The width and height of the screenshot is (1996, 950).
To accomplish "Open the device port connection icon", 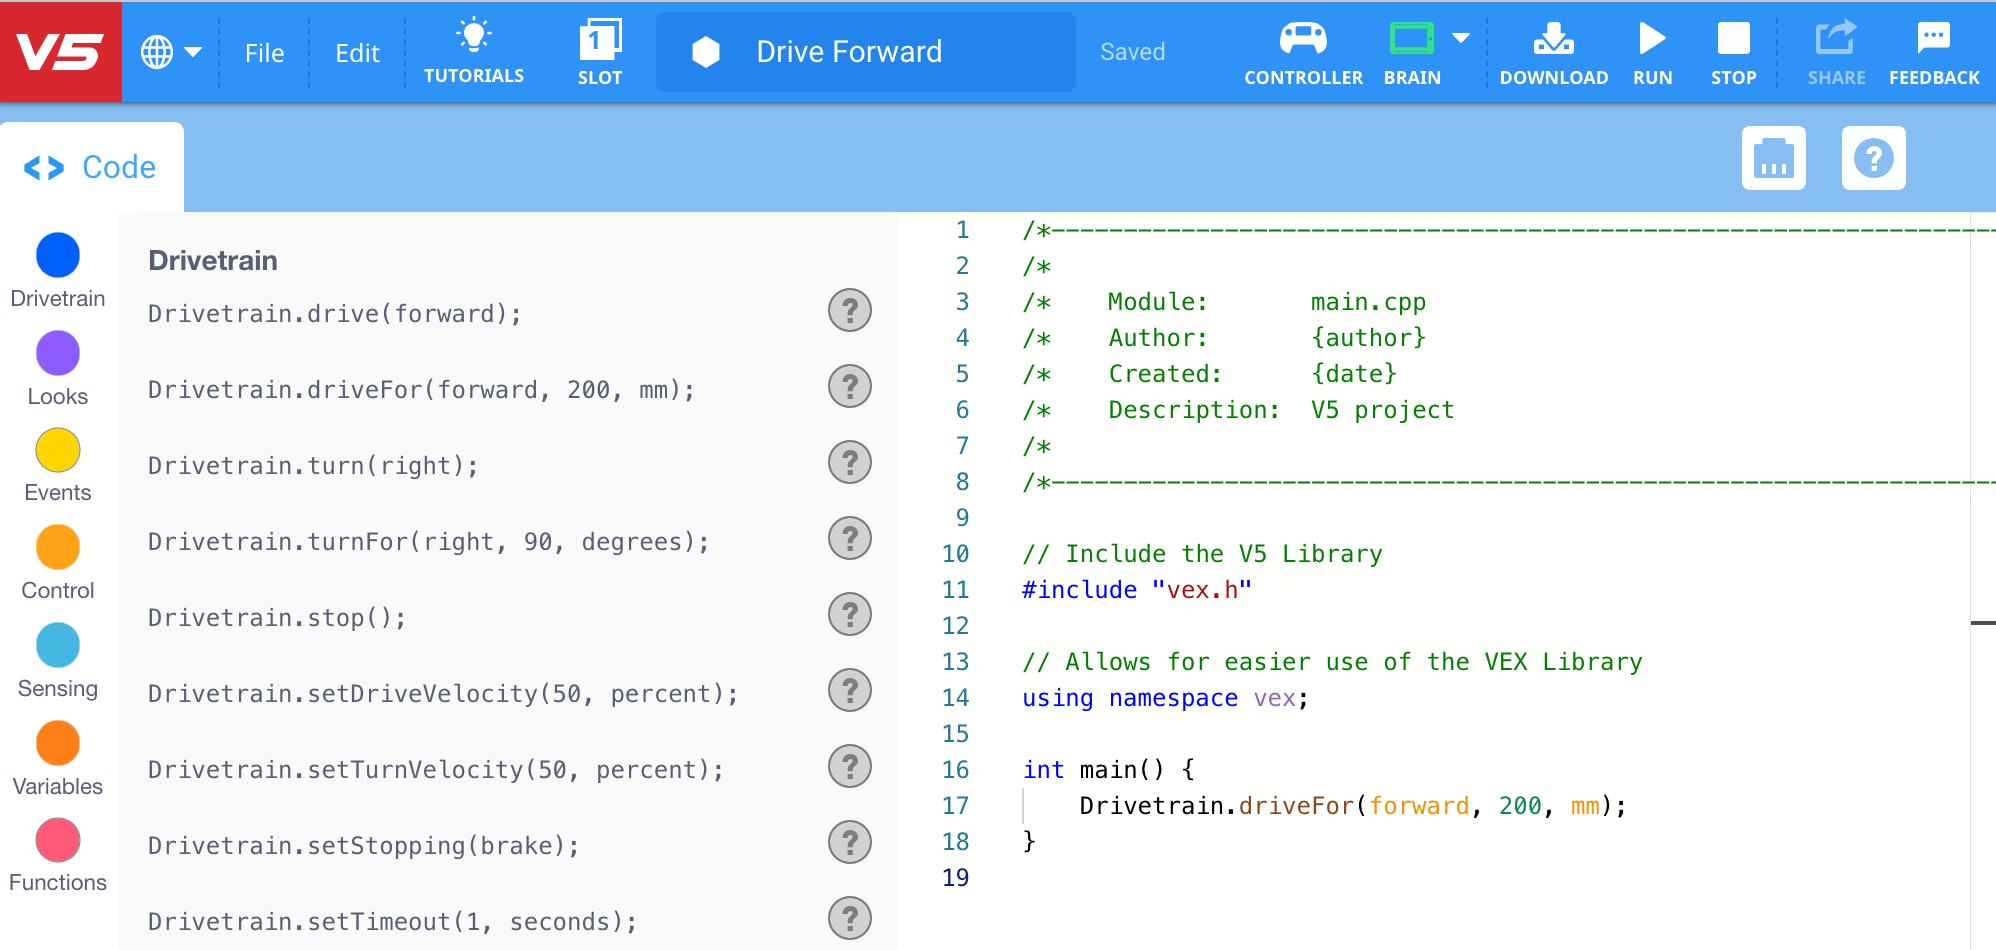I will pyautogui.click(x=1773, y=158).
